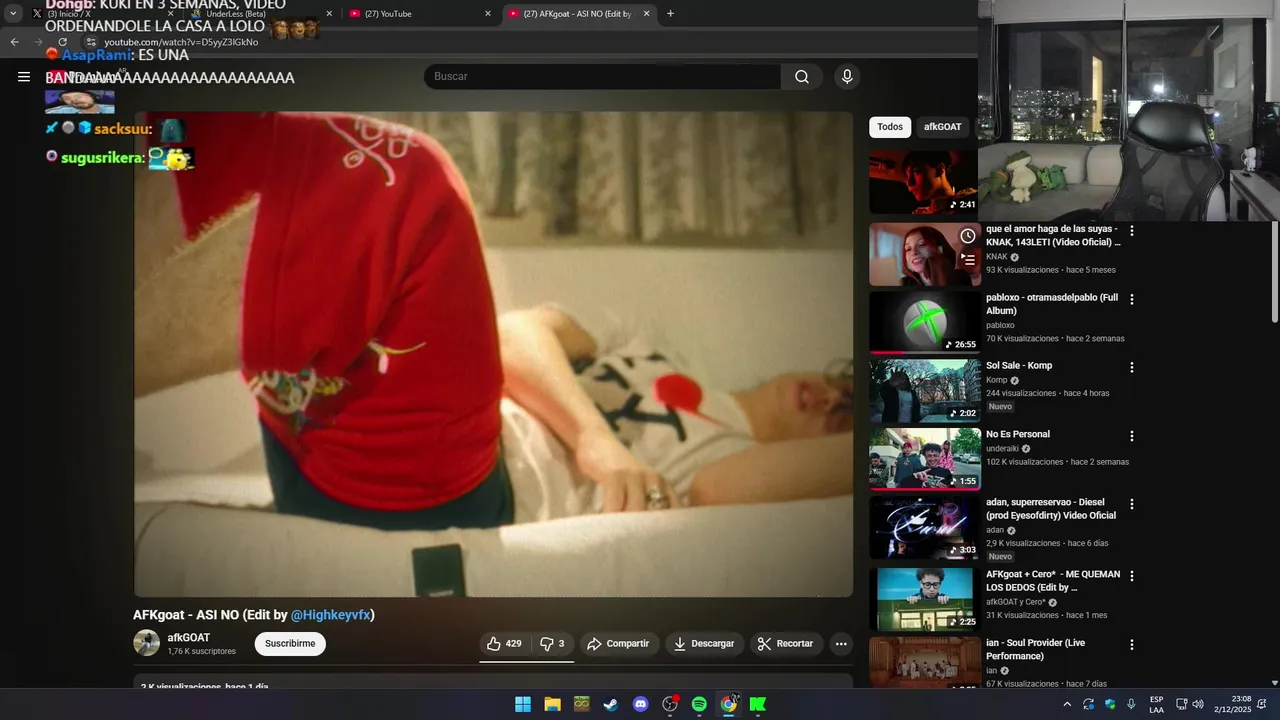Open Spotify from the taskbar
This screenshot has height=720, width=1280.
click(x=699, y=704)
